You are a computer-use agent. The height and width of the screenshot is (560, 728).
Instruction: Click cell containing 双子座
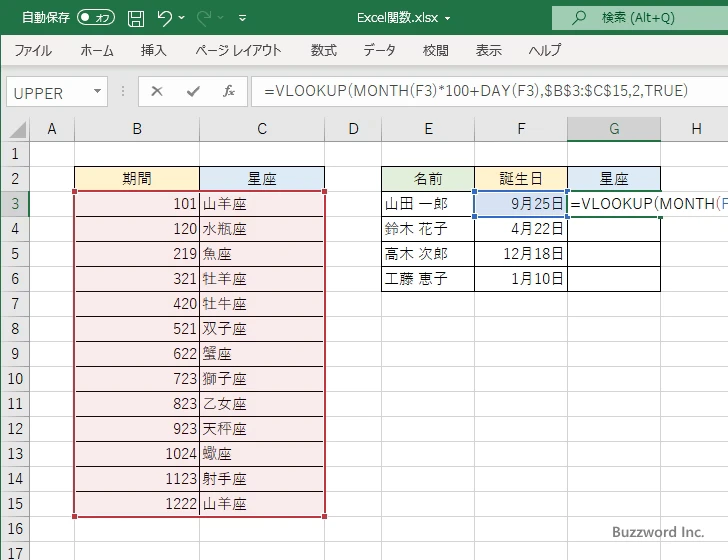tap(262, 329)
